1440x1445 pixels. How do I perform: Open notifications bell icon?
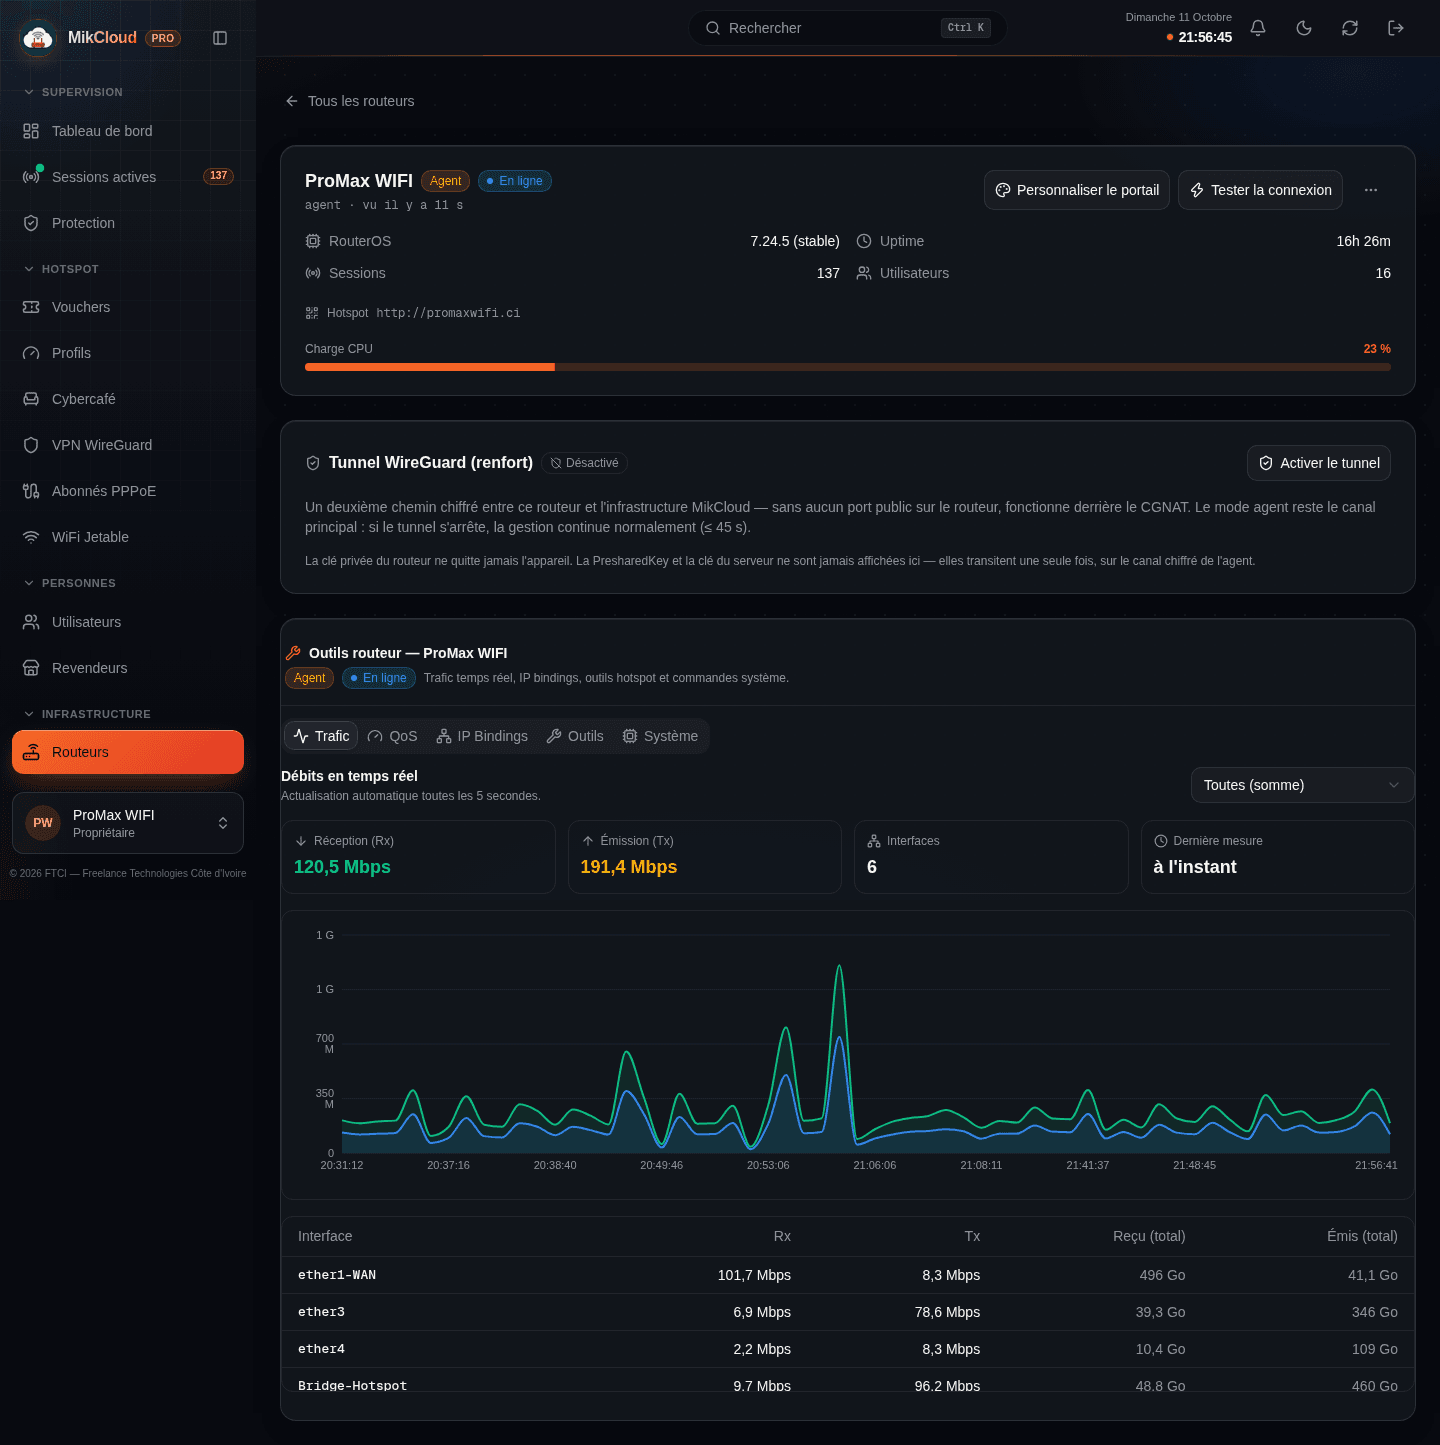[1258, 28]
